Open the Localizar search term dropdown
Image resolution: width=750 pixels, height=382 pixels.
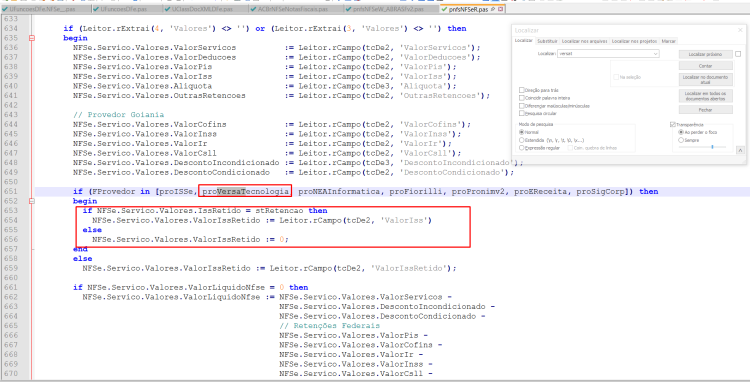[656, 54]
